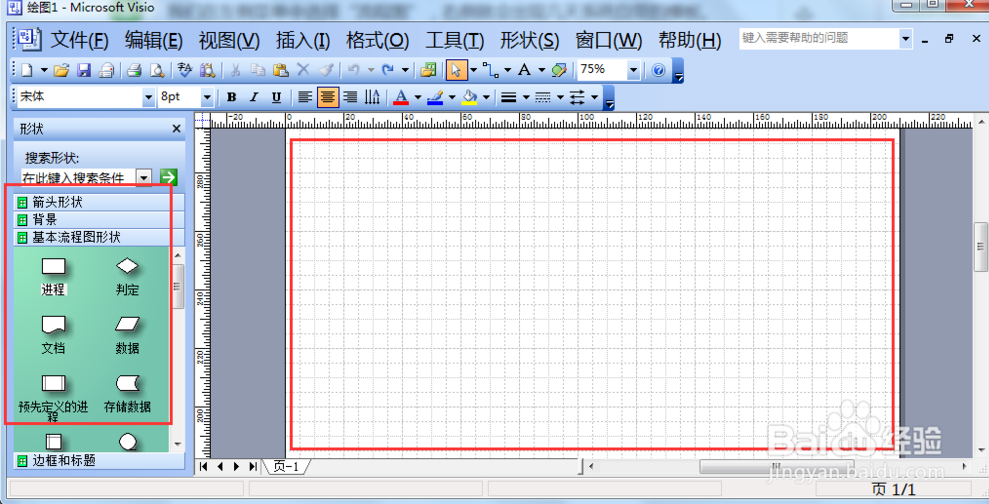Viewport: 989px width, 504px height.
Task: Click the Delete X icon
Action: 303,70
